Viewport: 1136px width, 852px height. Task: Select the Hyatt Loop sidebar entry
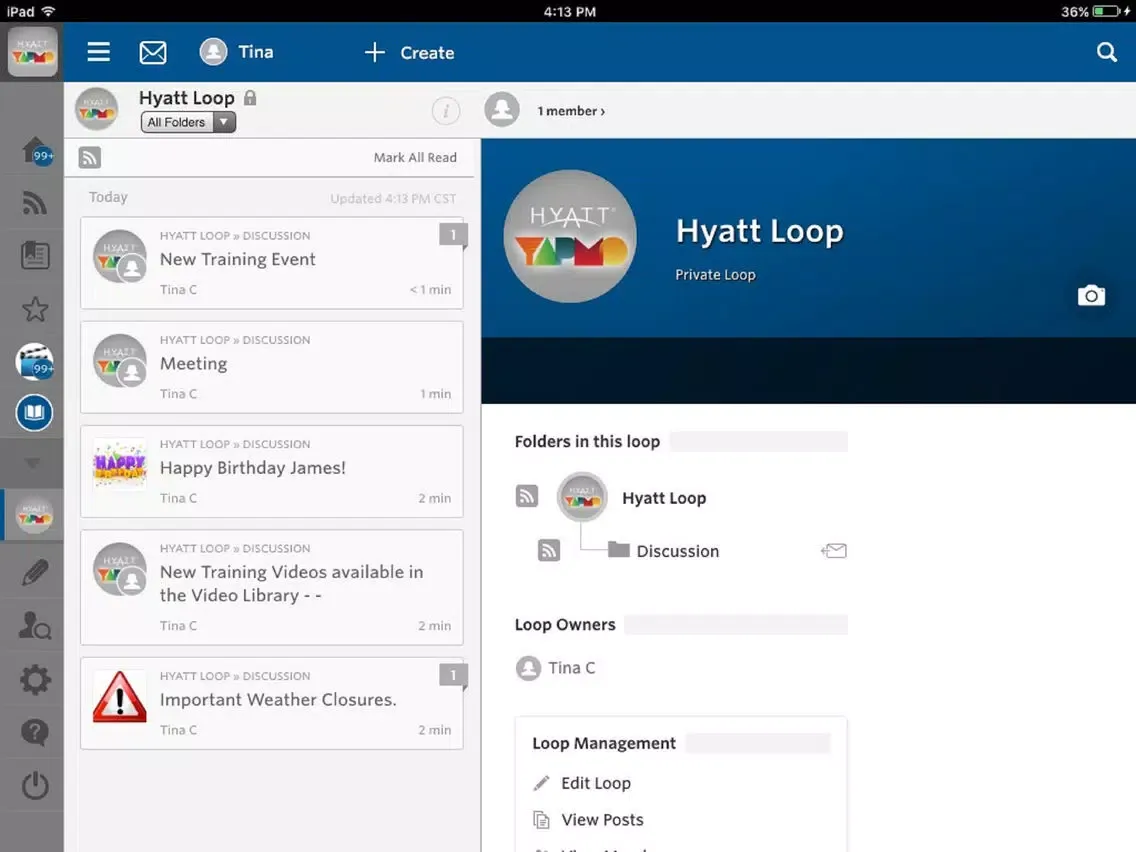[34, 514]
